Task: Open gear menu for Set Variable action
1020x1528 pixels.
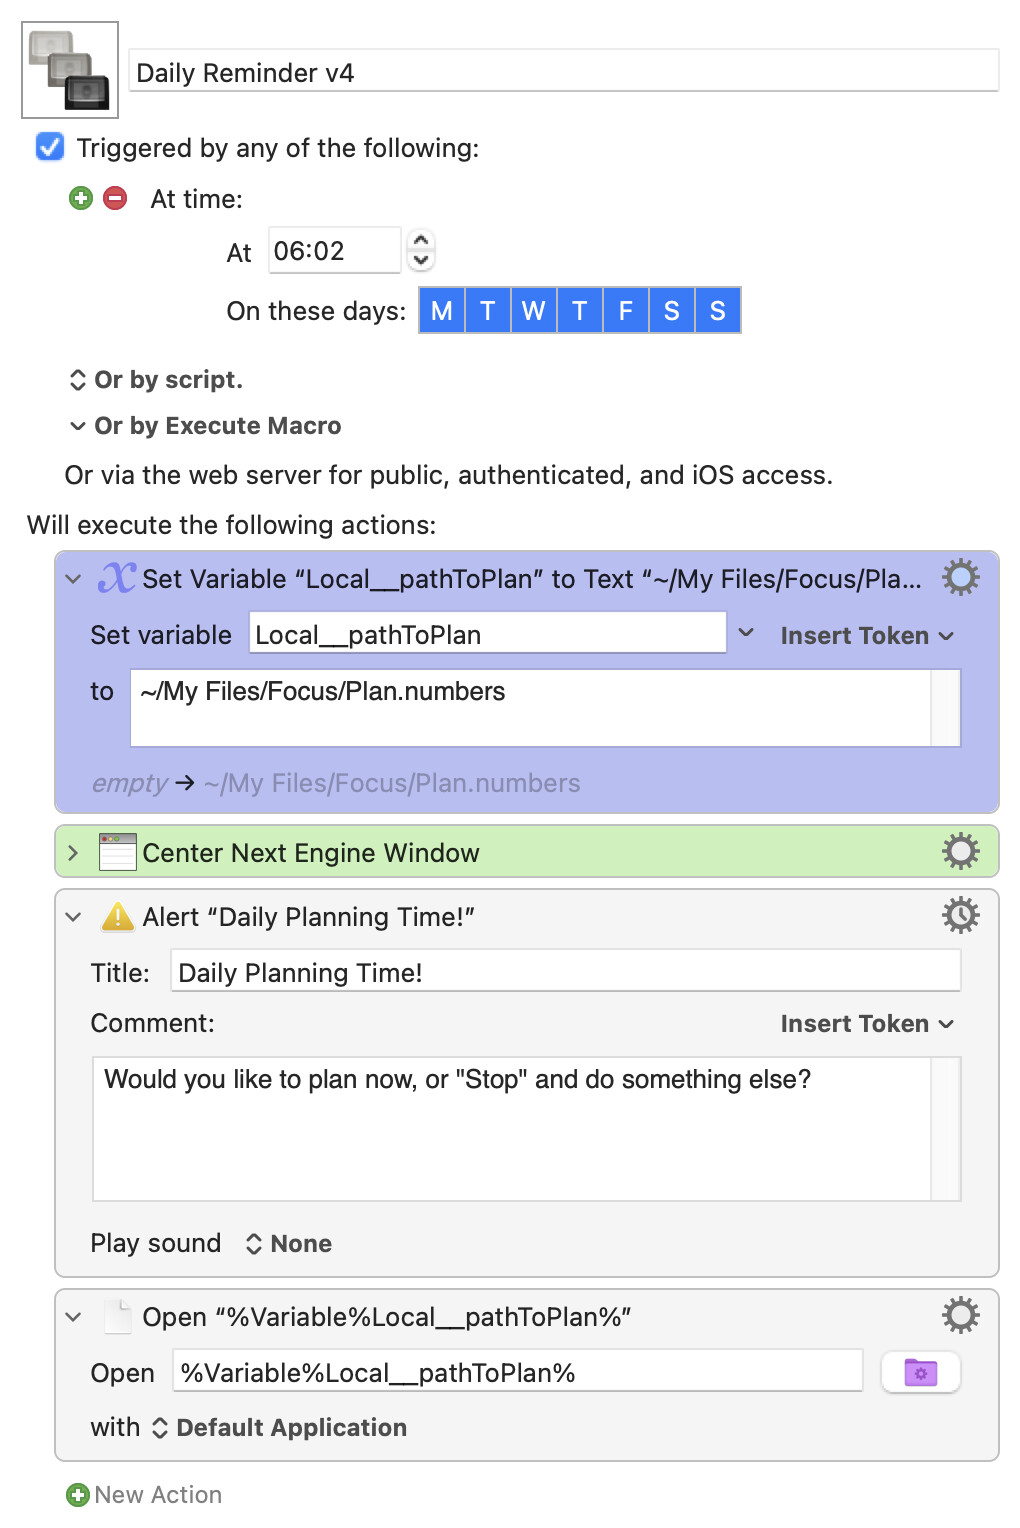Action: (x=960, y=578)
